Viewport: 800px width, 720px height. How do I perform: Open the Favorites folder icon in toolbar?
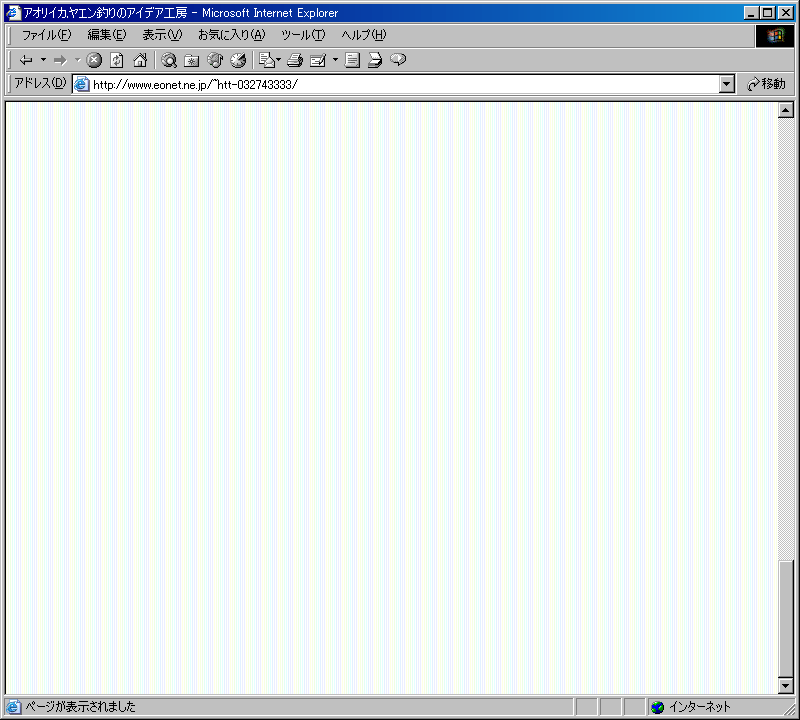(x=192, y=60)
